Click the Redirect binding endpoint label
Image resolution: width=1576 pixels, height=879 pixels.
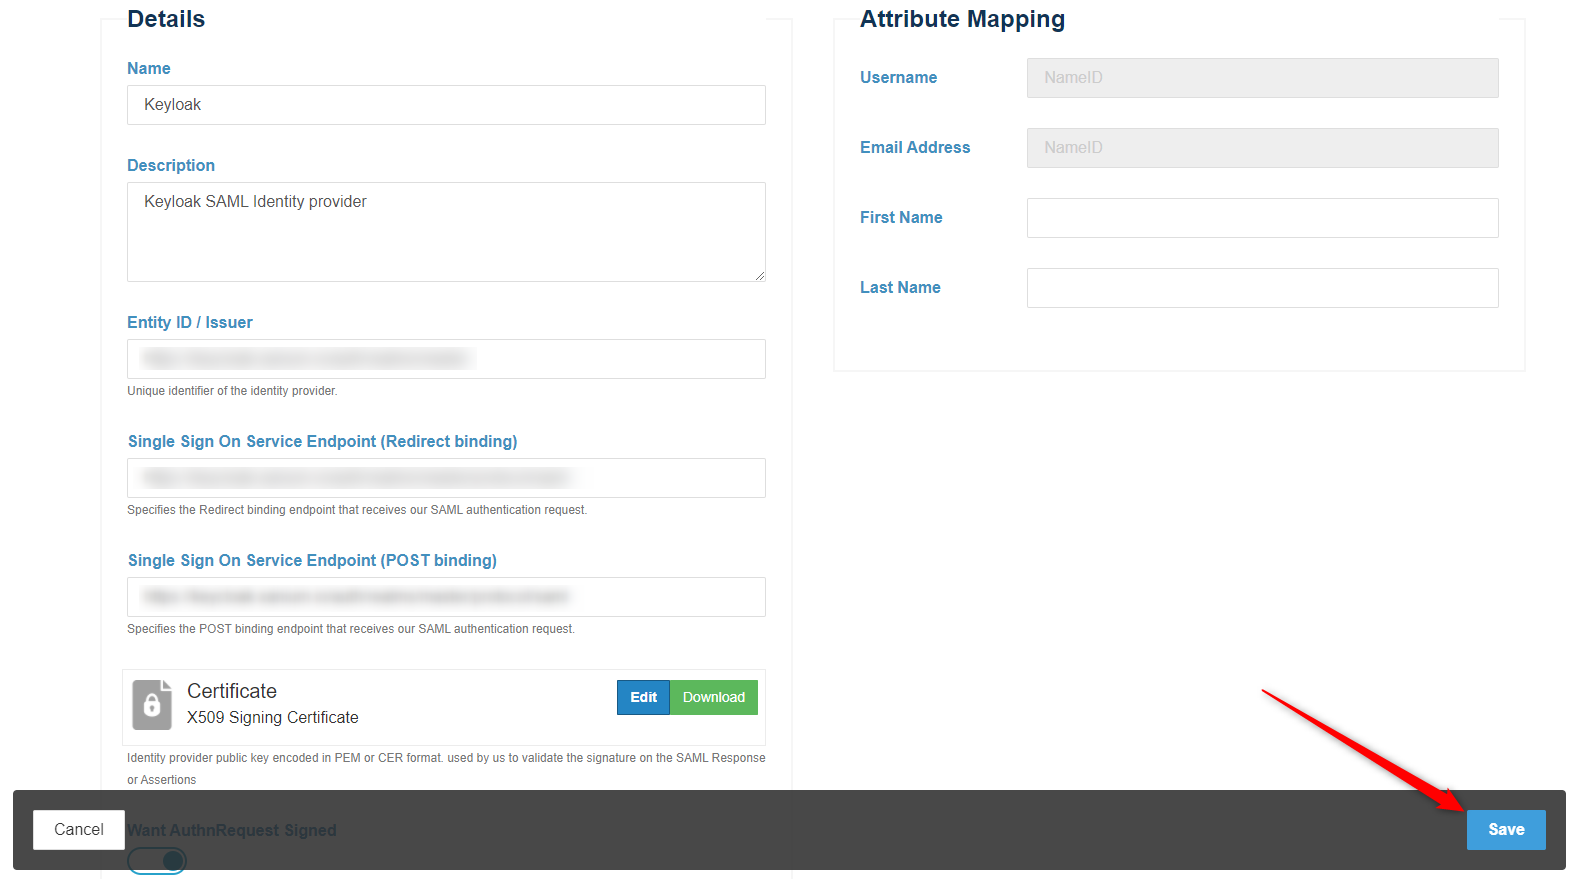coord(322,441)
